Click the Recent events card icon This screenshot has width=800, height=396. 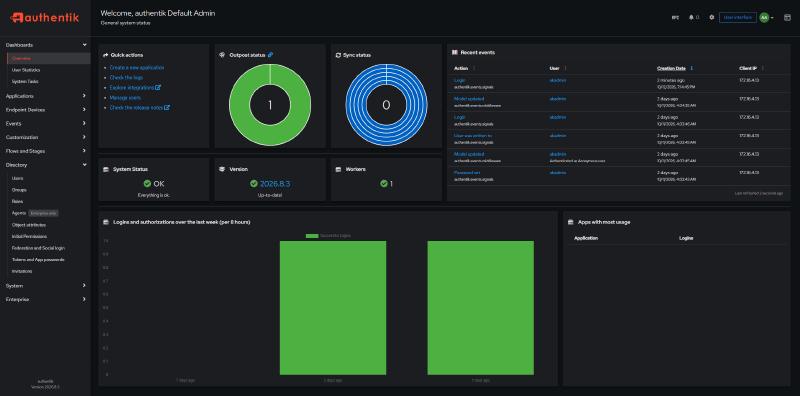coord(454,52)
